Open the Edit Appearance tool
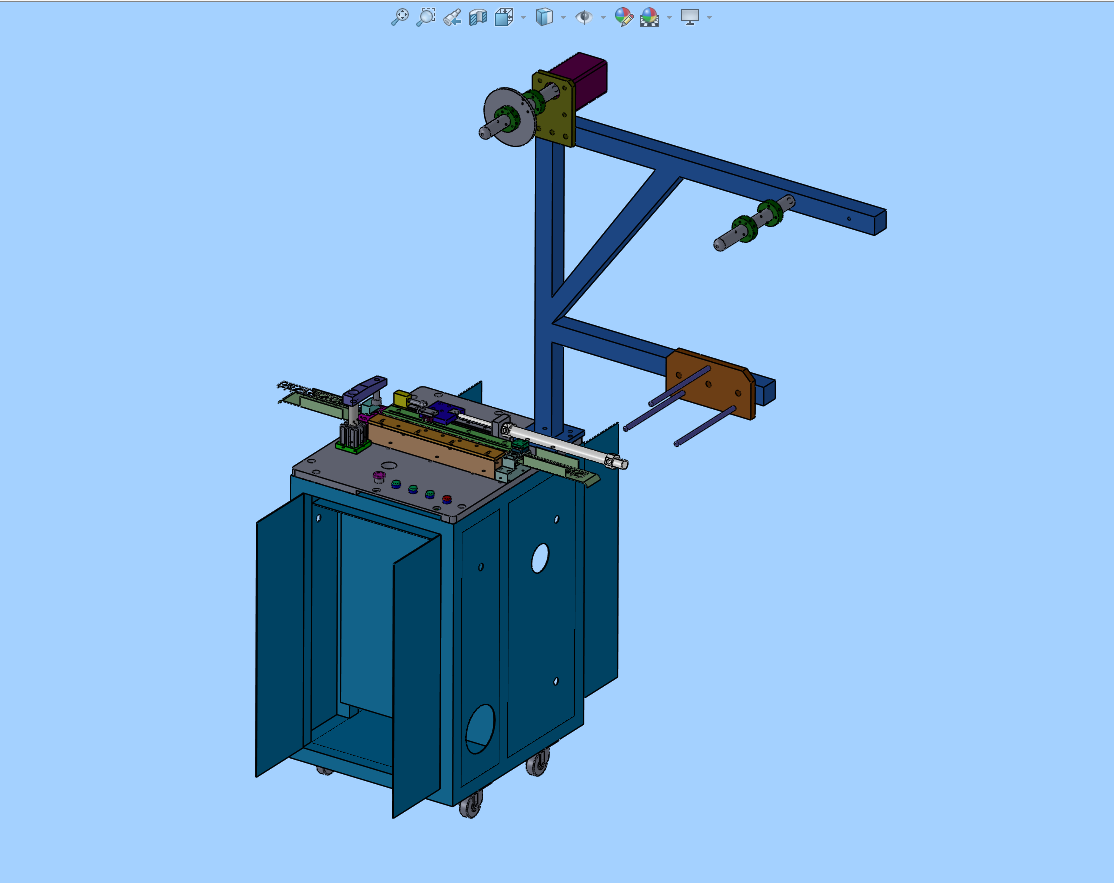The image size is (1114, 883). tap(623, 17)
